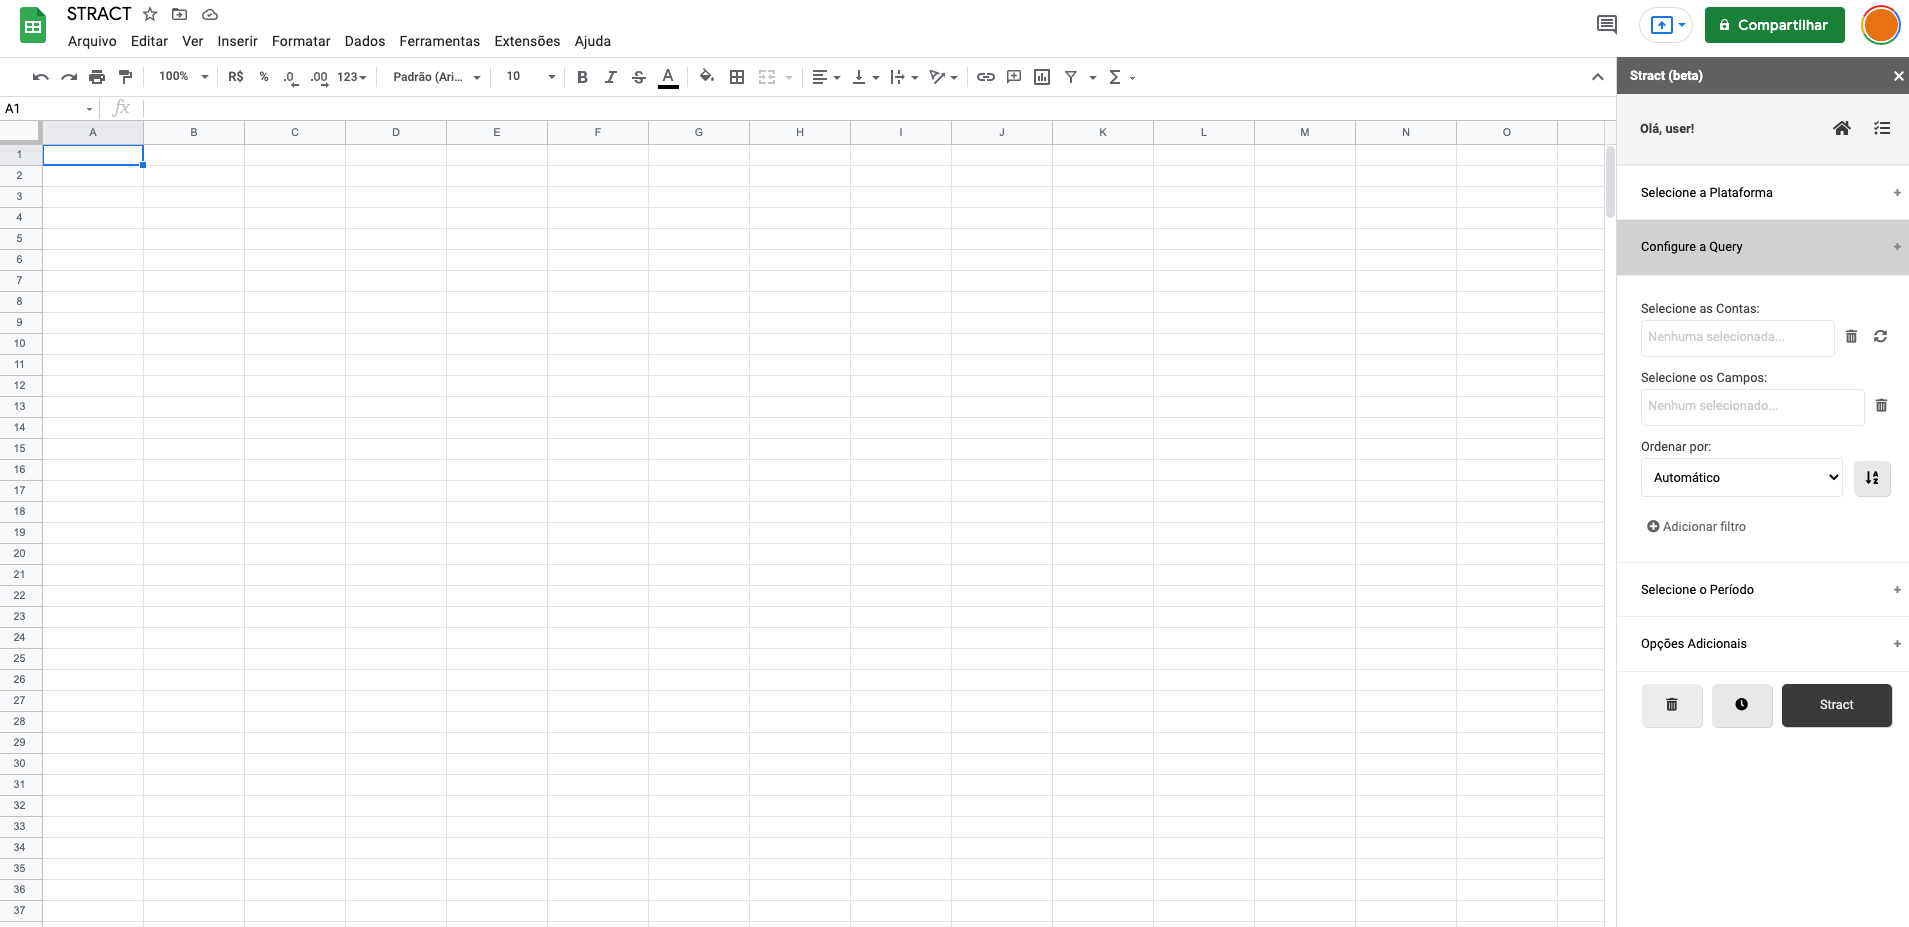Clear selected accounts with trash icon
The width and height of the screenshot is (1909, 927).
pyautogui.click(x=1851, y=337)
